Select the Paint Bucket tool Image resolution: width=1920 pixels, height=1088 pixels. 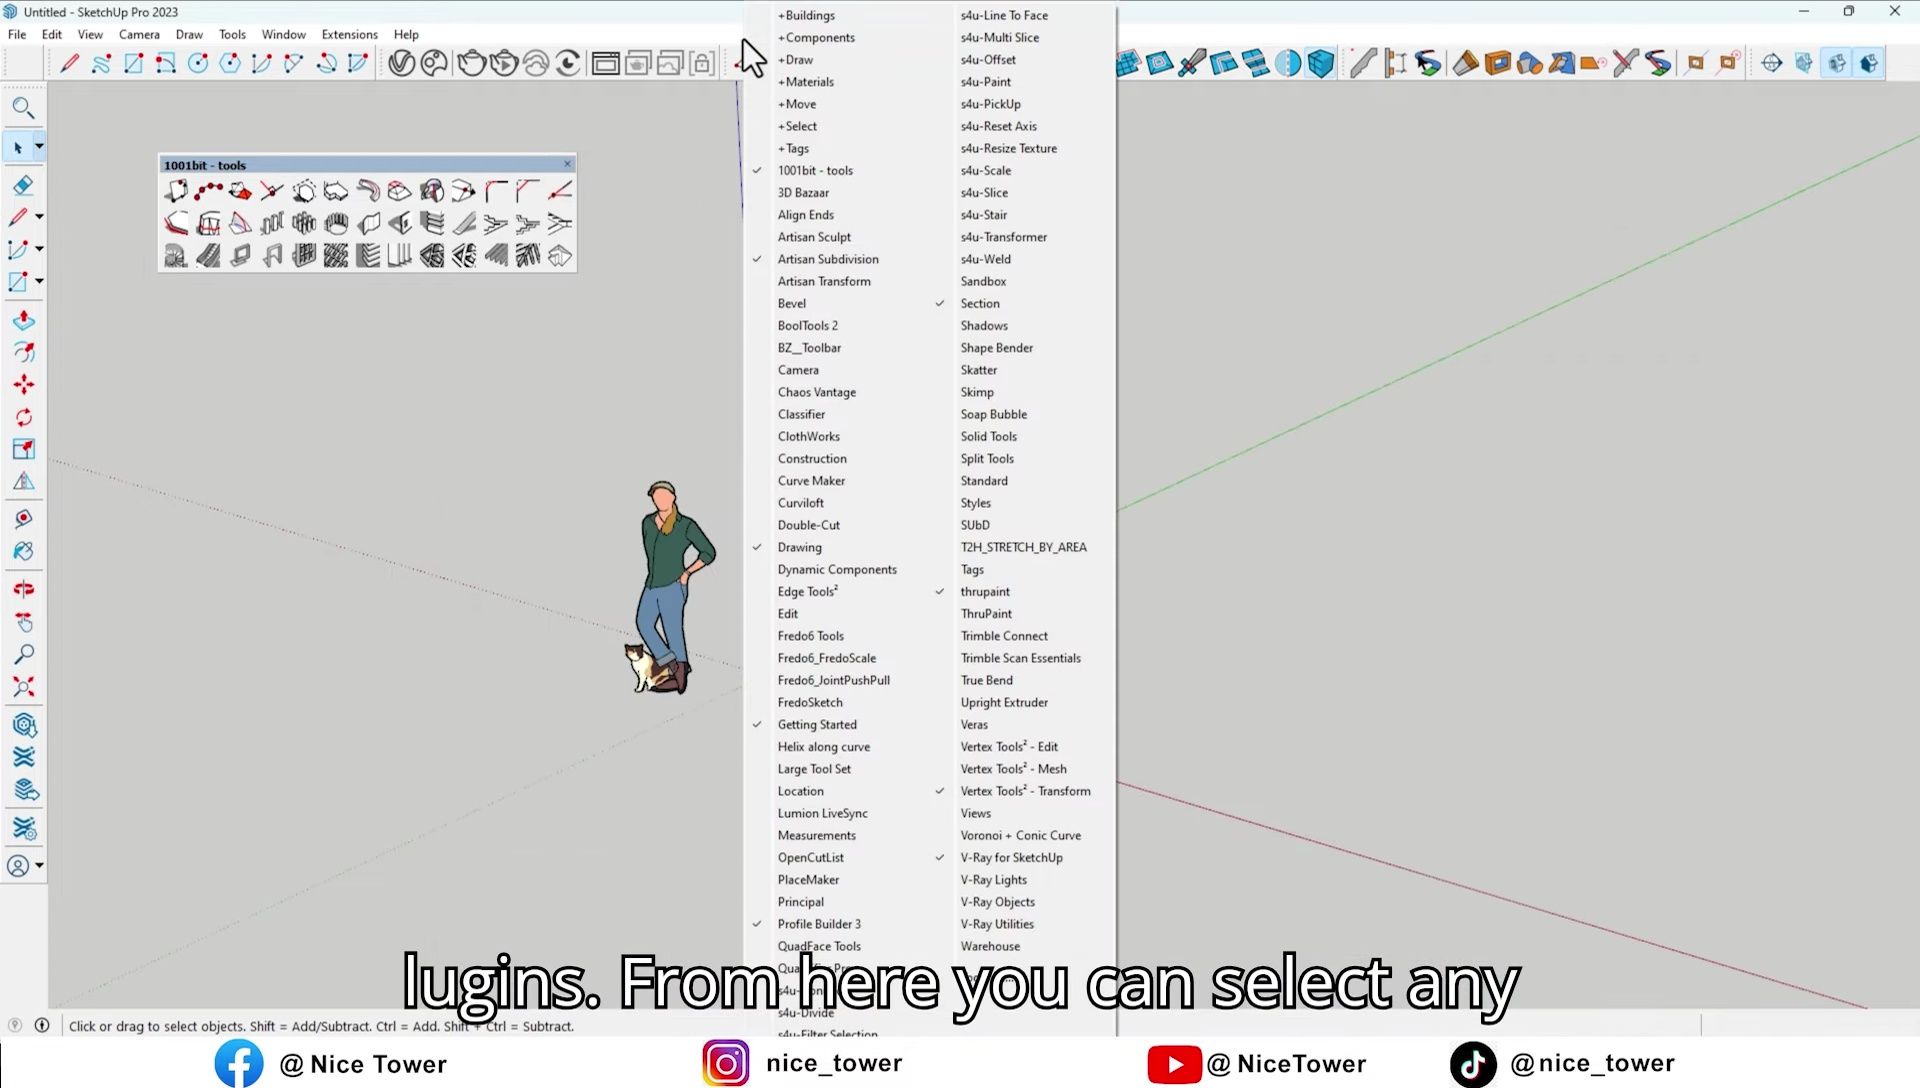[x=23, y=551]
